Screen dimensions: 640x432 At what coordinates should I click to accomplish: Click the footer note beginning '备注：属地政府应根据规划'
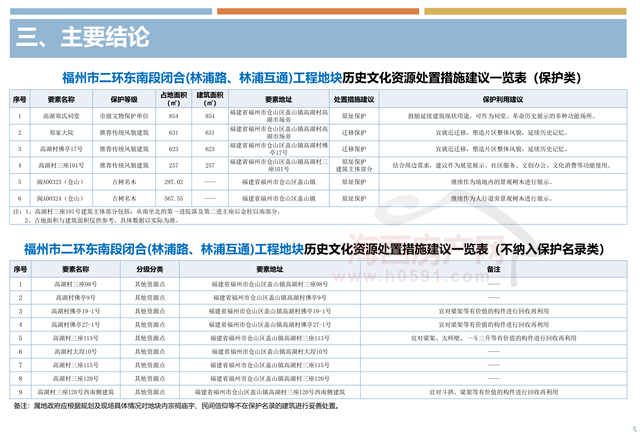coord(176,406)
